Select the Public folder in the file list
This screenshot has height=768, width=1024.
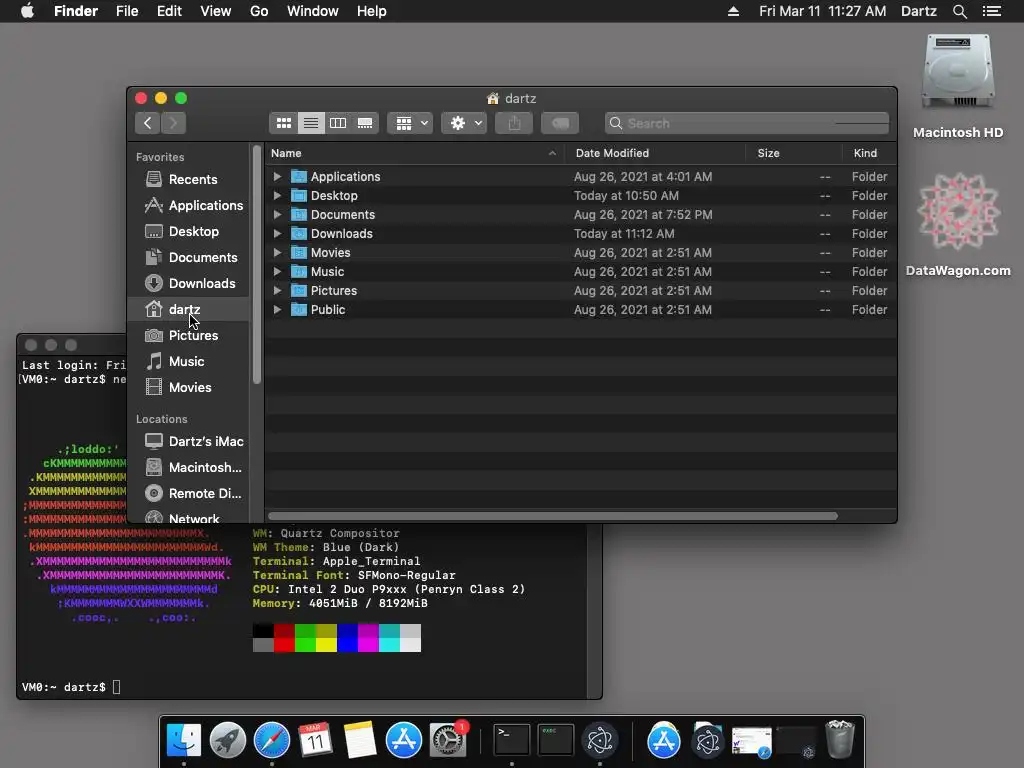click(x=581, y=310)
